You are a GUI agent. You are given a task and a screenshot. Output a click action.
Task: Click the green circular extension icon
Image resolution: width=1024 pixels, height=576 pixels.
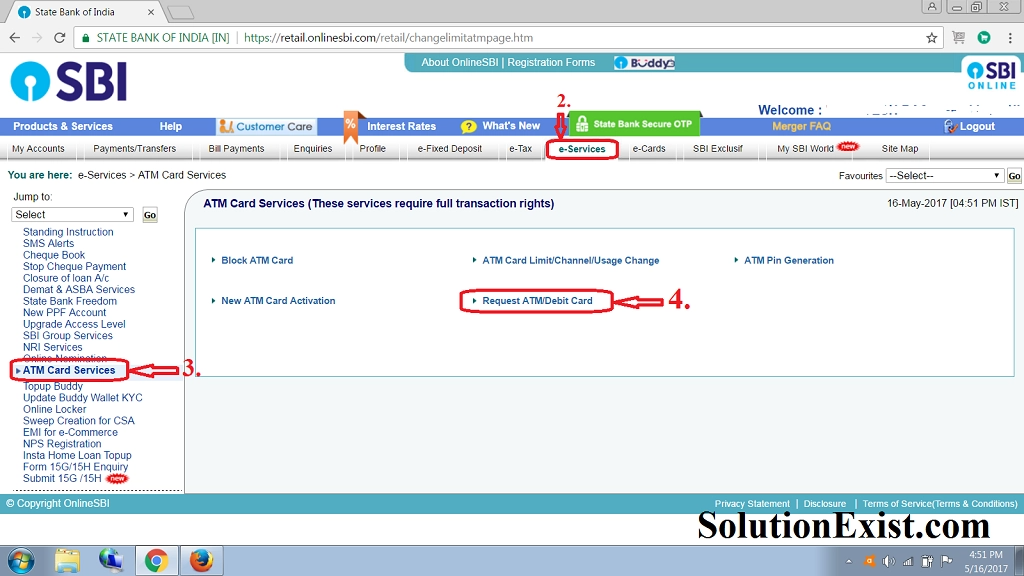click(984, 38)
